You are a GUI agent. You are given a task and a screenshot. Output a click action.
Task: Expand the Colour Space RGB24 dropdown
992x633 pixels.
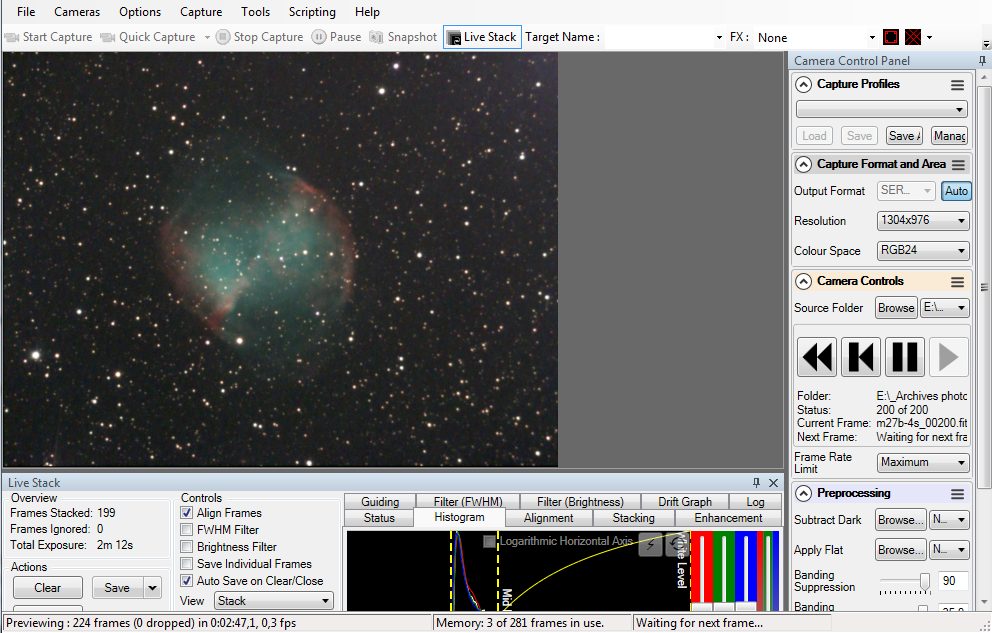point(922,251)
